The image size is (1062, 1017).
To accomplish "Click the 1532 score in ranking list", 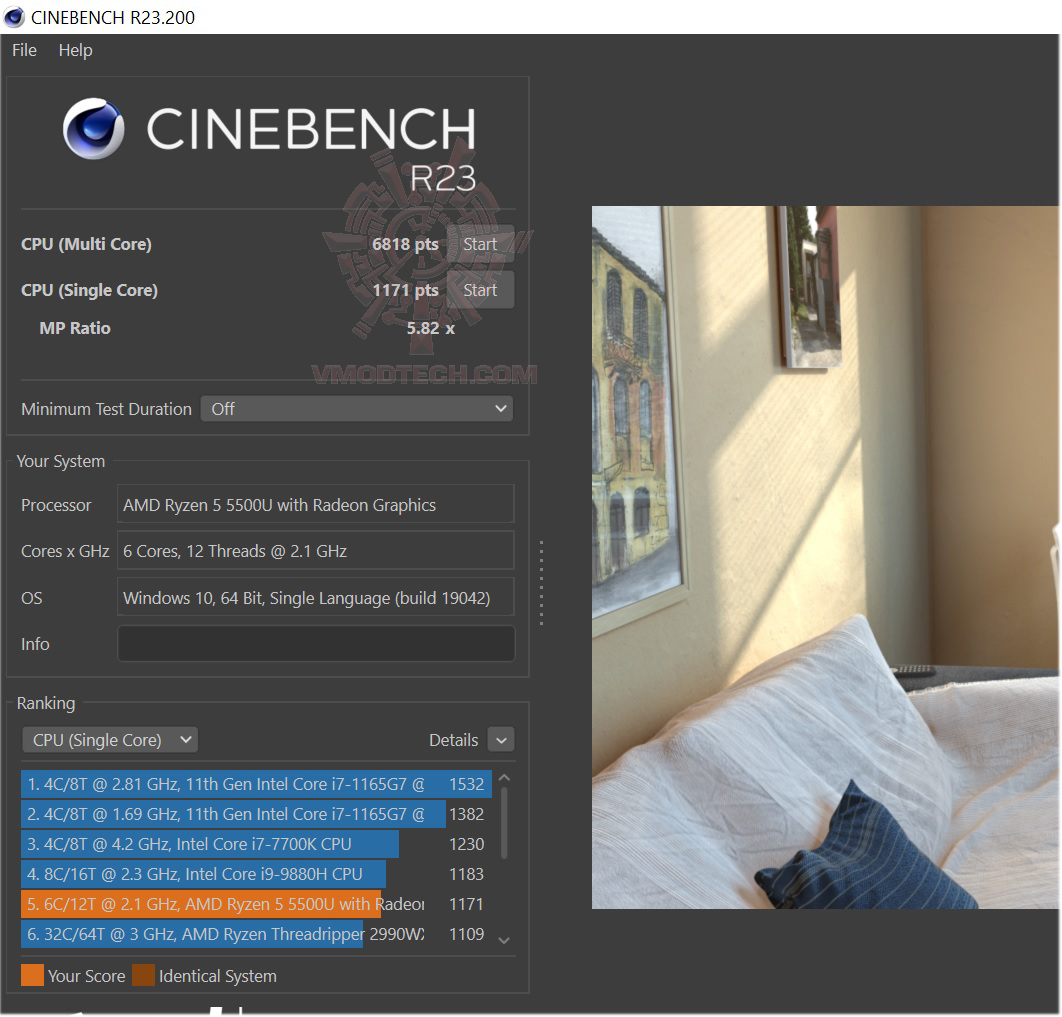I will 467,784.
